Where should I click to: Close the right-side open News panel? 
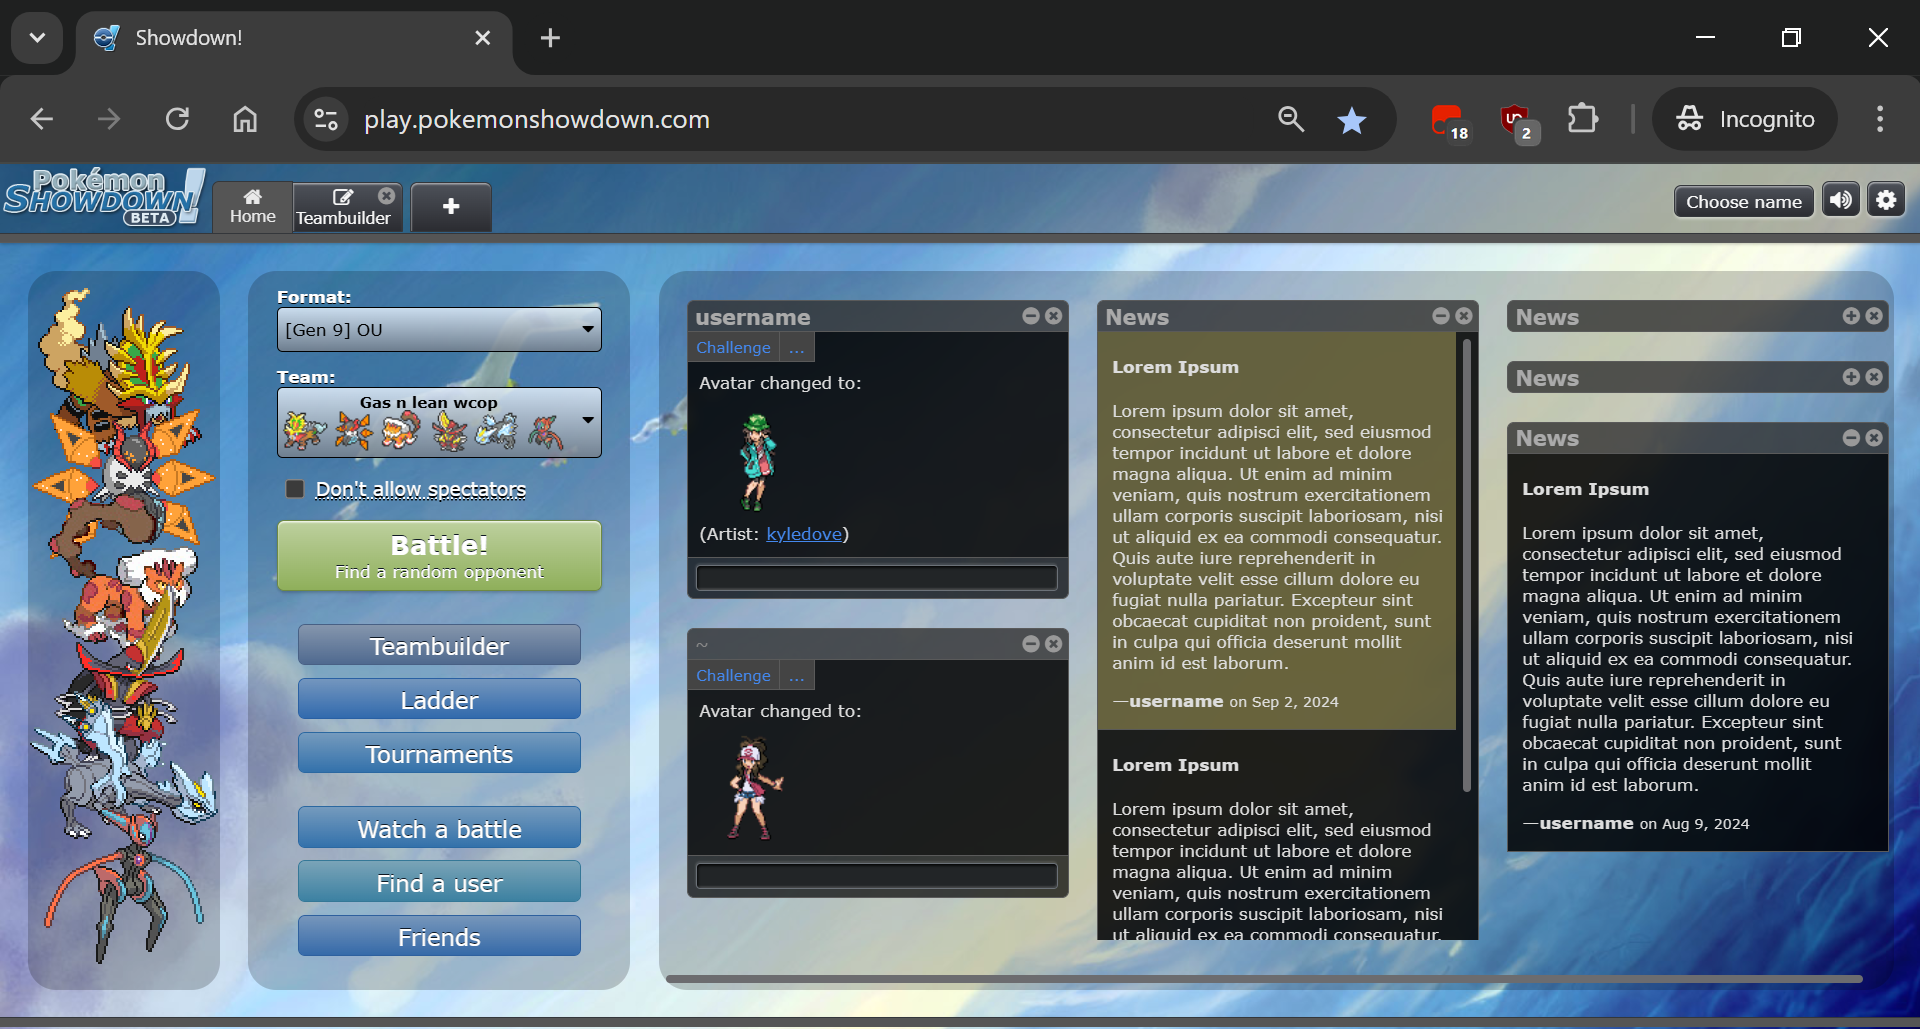[x=1874, y=438]
